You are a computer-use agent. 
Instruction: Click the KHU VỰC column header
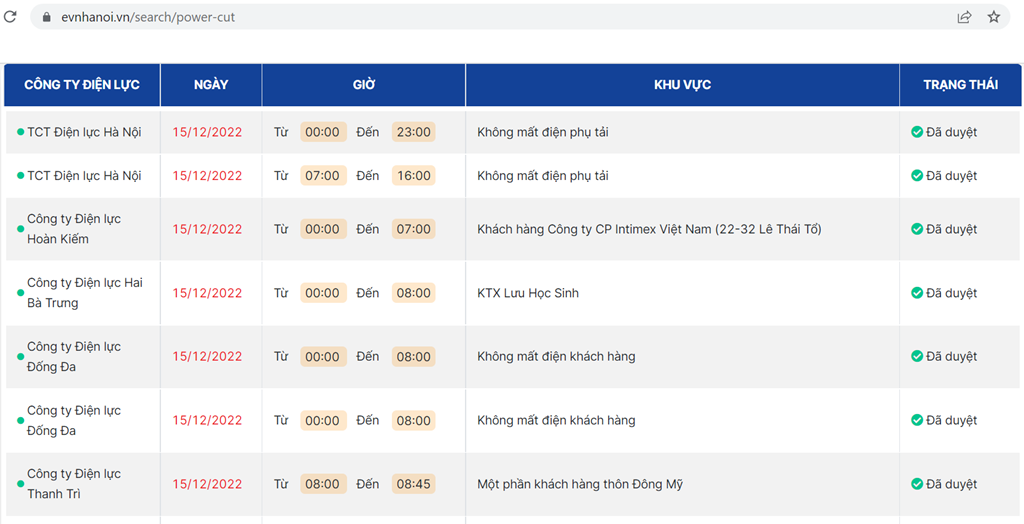(682, 85)
